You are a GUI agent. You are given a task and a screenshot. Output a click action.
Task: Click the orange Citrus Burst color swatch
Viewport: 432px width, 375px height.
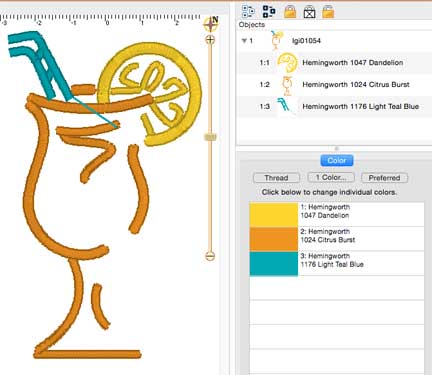click(x=274, y=239)
